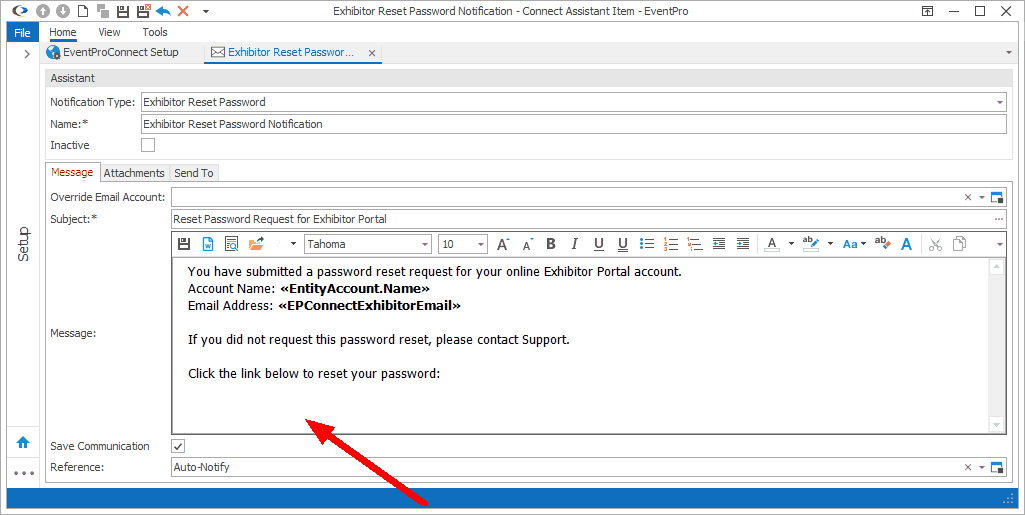Open the document tabs list dropdown arrow
The width and height of the screenshot is (1025, 515).
point(1009,53)
